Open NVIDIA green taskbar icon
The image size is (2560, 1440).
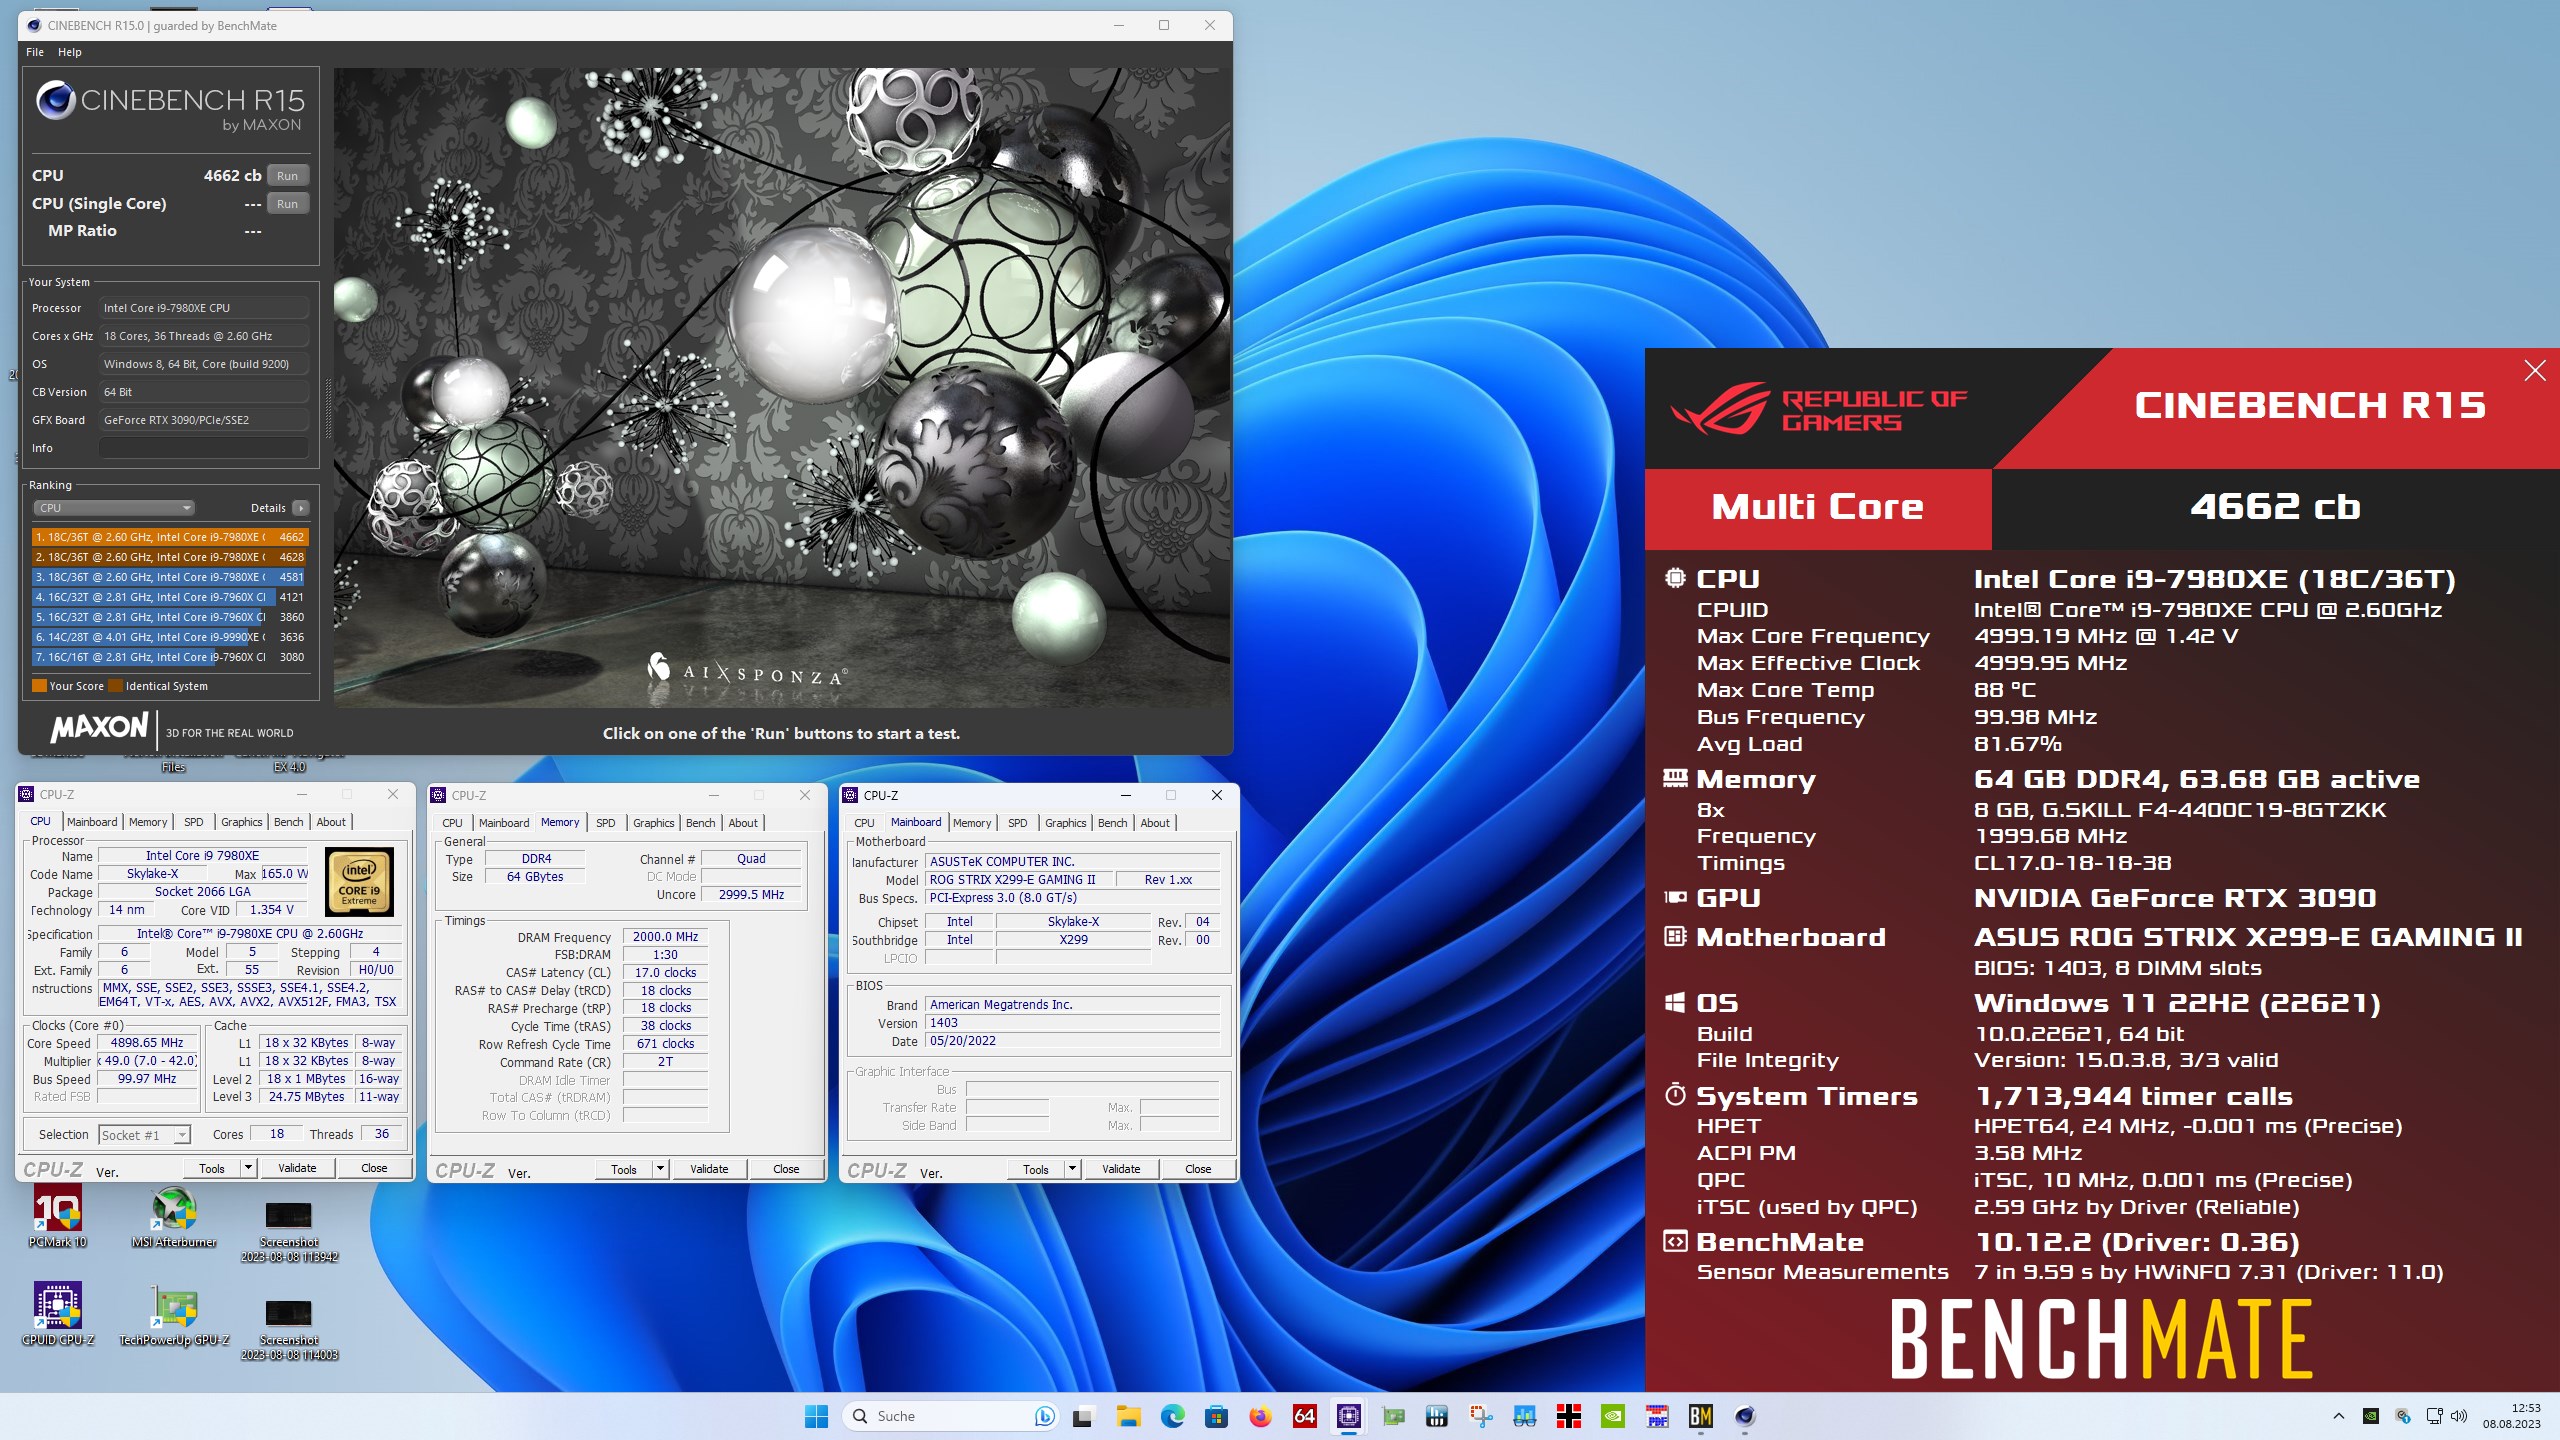pyautogui.click(x=1612, y=1416)
